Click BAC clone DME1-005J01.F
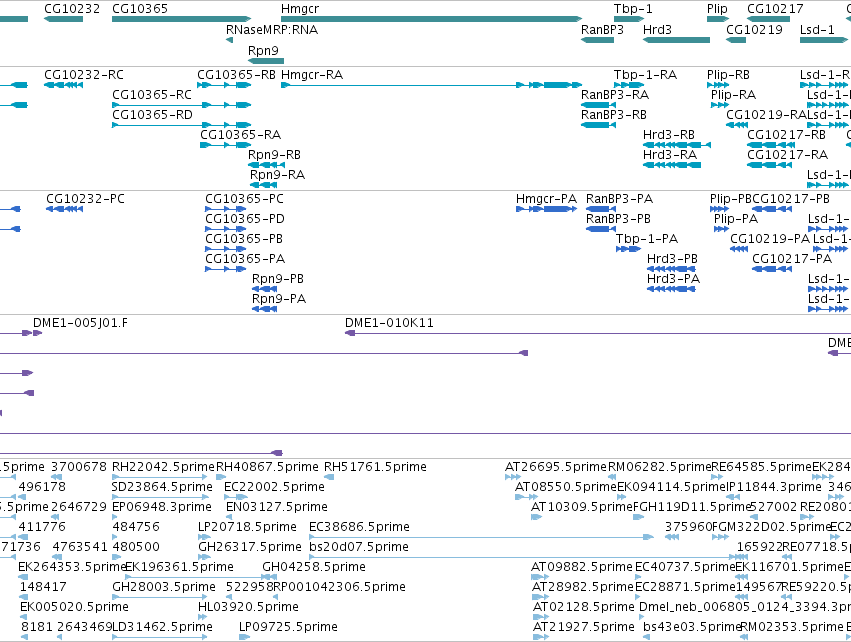Screen dimensions: 851x642 point(80,323)
